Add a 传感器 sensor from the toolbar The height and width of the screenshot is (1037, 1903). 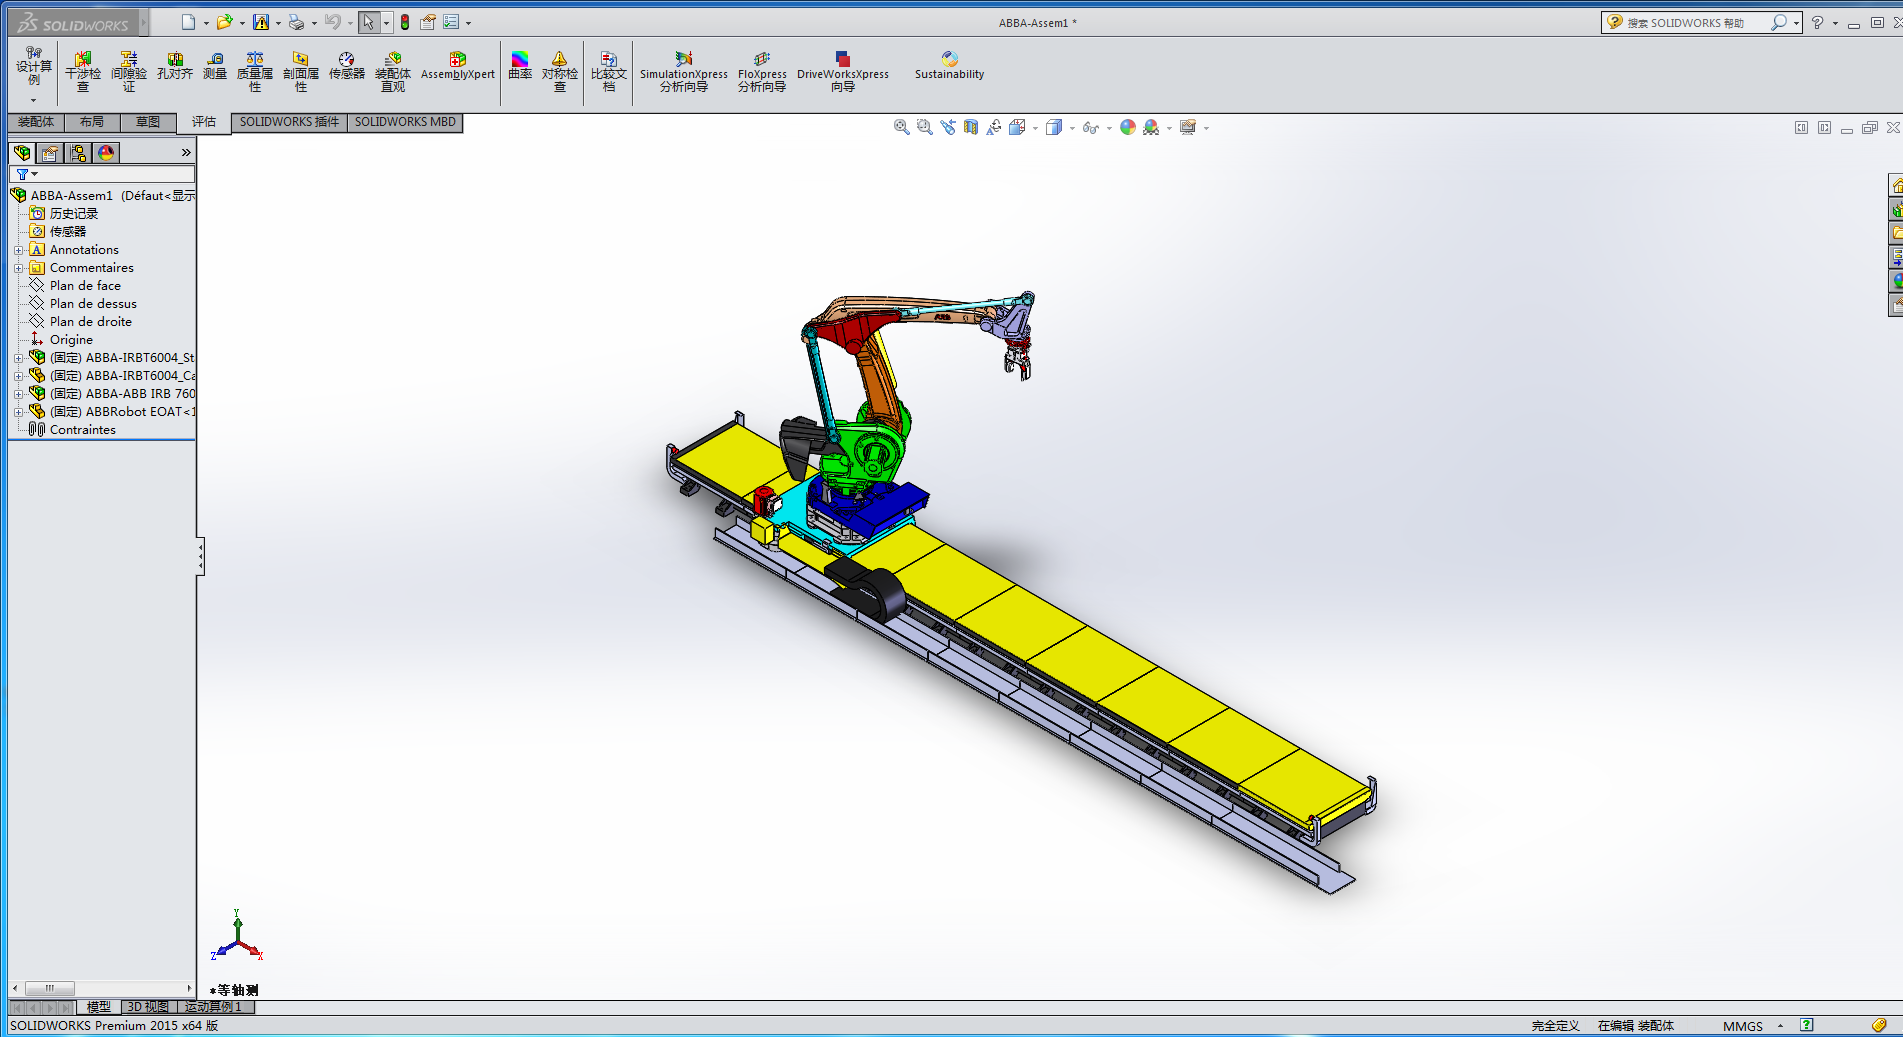[347, 66]
